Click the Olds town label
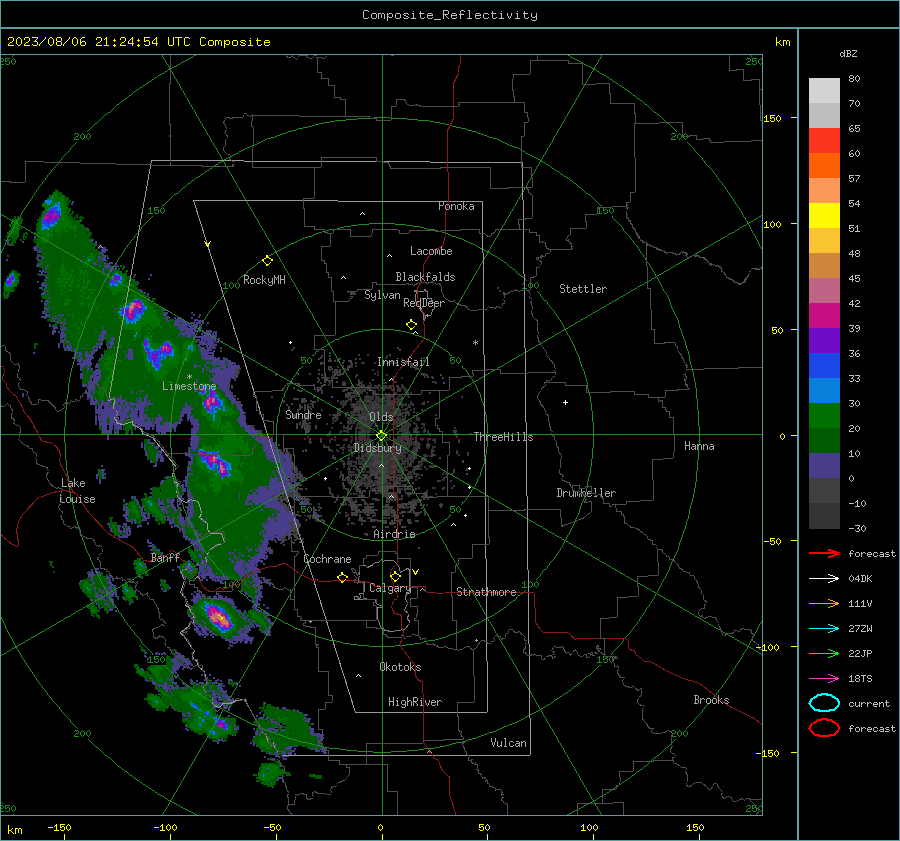 coord(381,417)
